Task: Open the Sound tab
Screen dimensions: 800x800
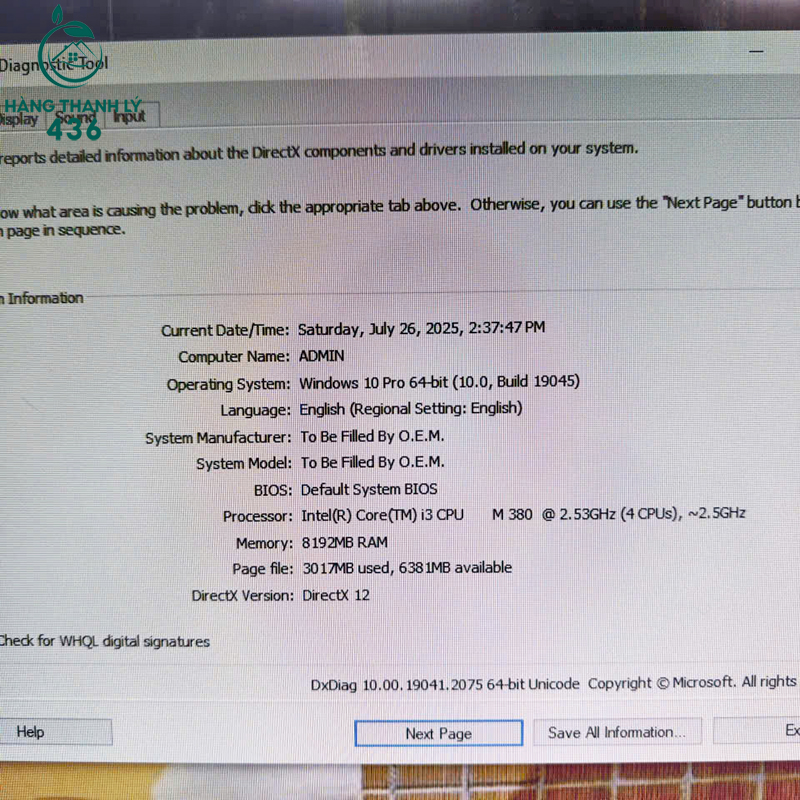Action: [x=76, y=118]
